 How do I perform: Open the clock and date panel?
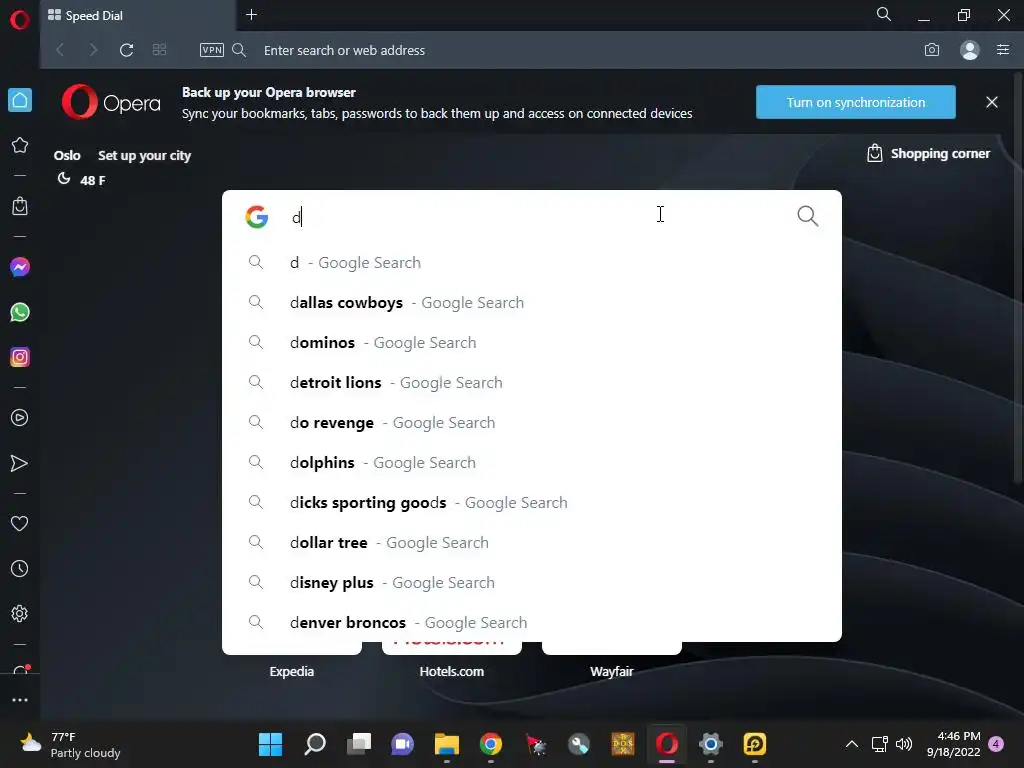tap(954, 744)
